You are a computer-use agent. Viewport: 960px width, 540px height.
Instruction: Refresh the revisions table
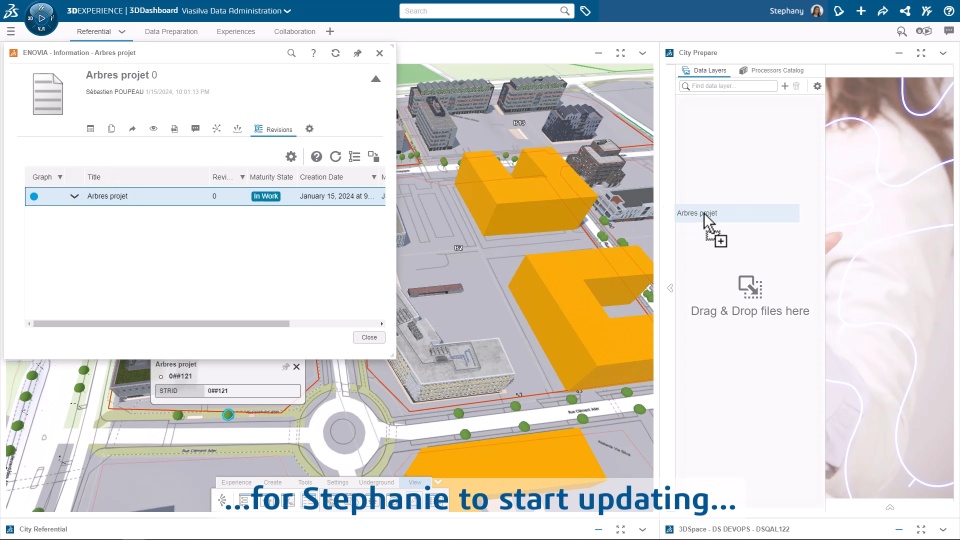coord(336,157)
